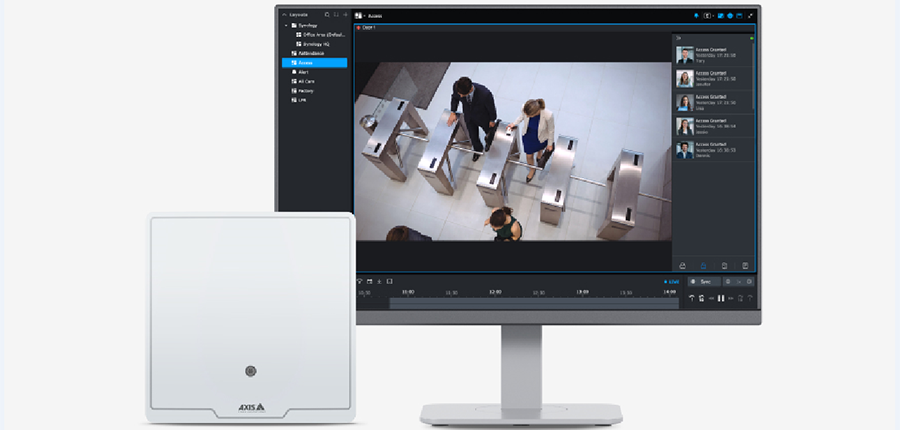
Task: Open the Alert layout
Action: 303,72
